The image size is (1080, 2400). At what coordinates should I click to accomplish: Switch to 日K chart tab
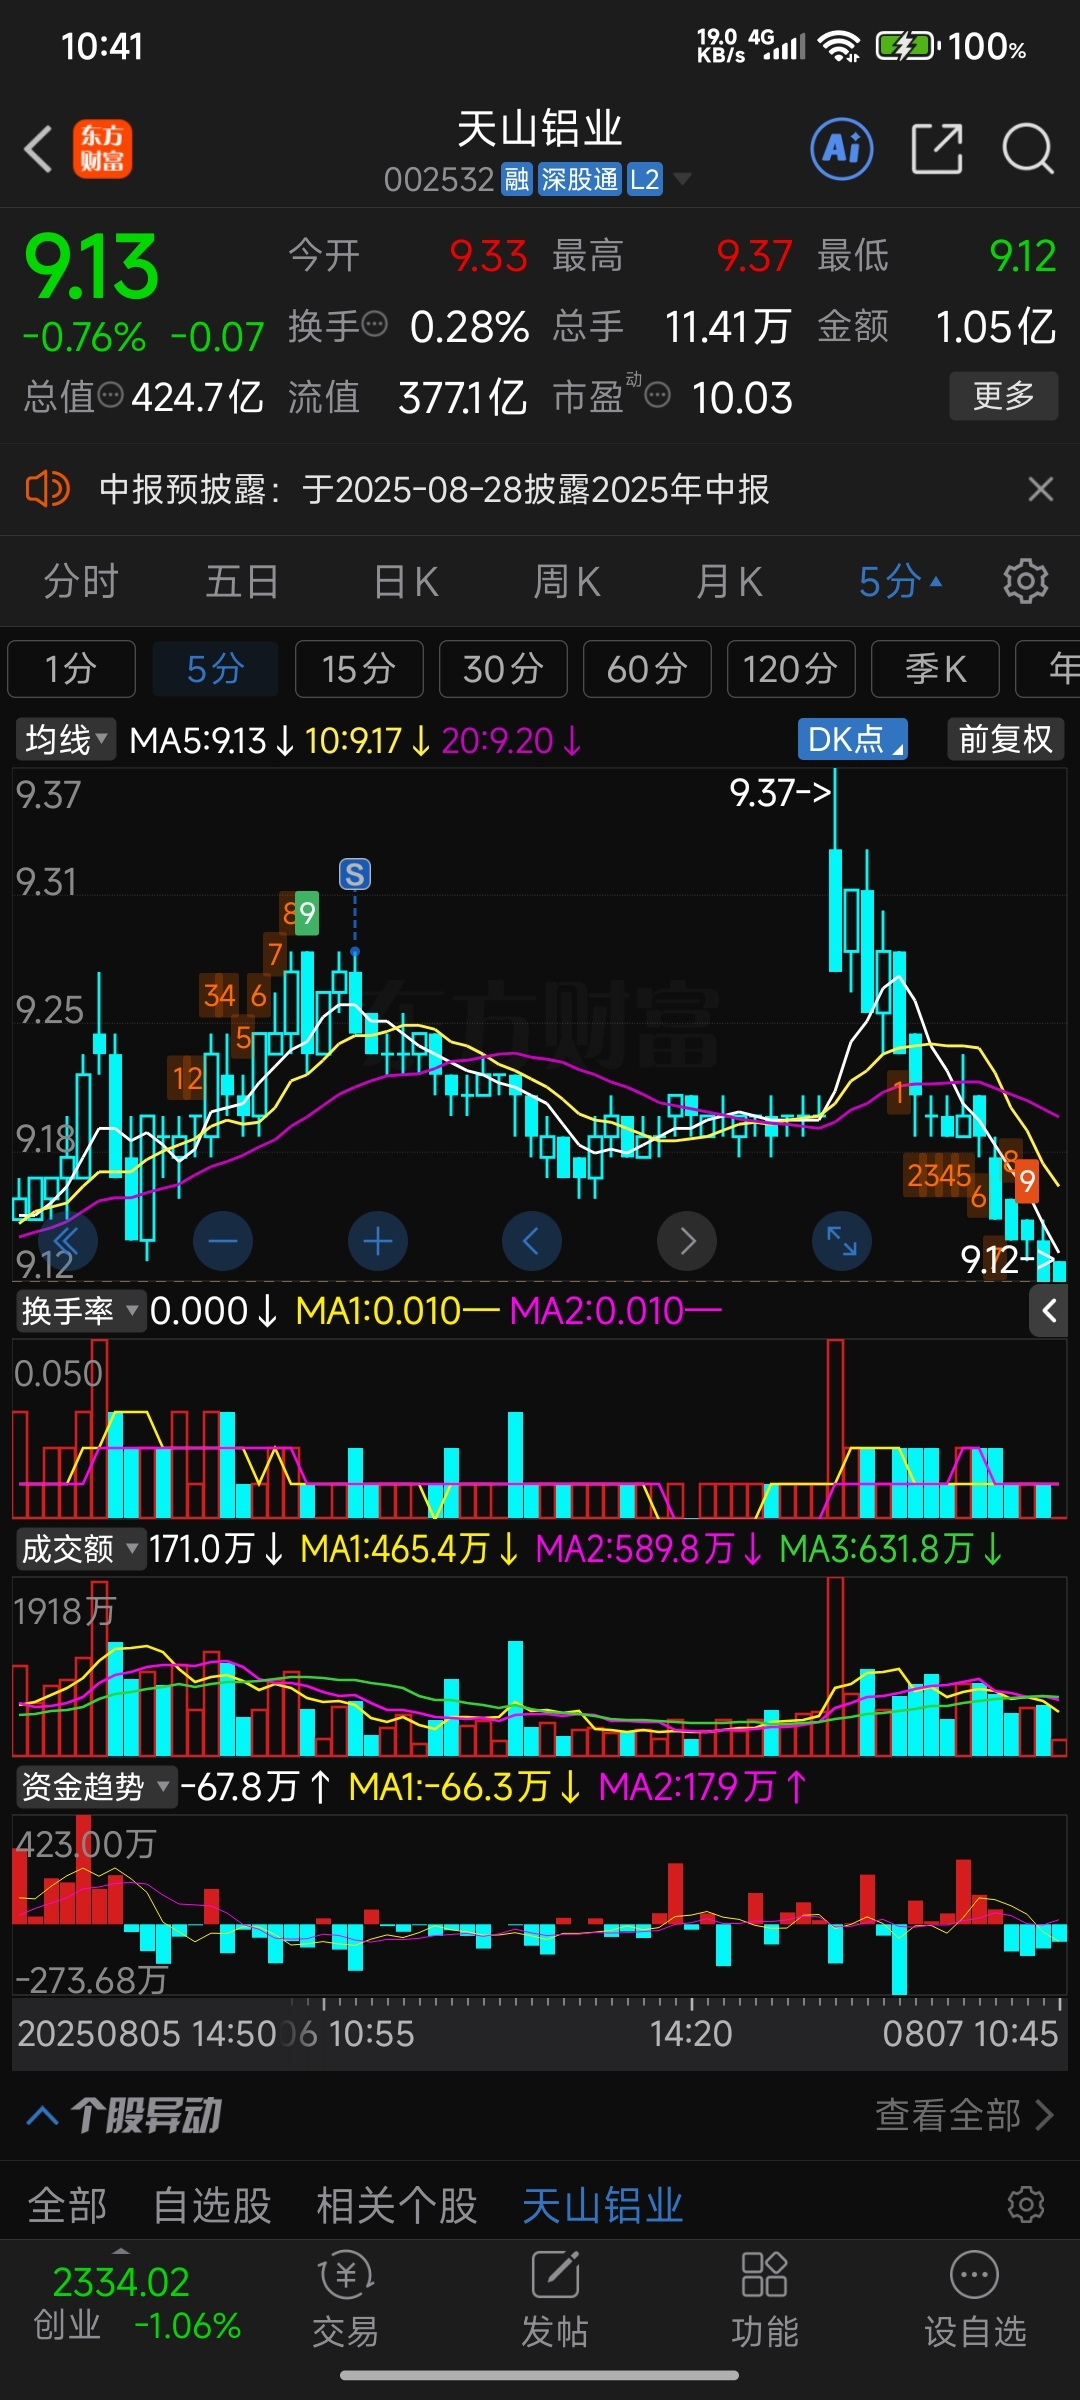[405, 581]
